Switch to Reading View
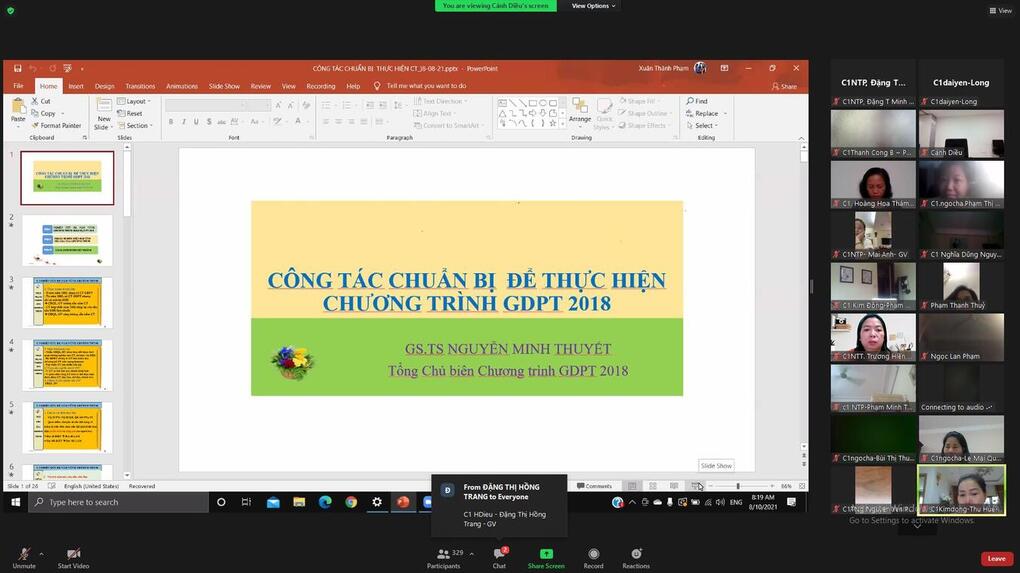Viewport: 1020px width, 573px height. coord(674,486)
